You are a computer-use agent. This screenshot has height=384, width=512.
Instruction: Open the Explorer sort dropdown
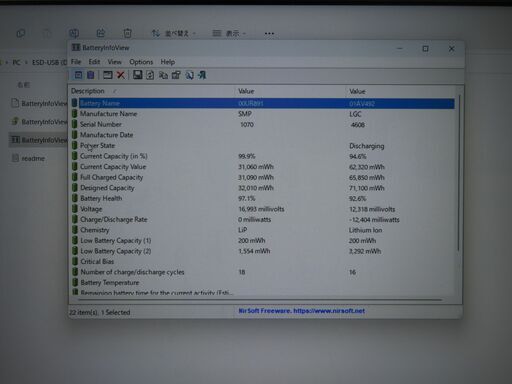174,33
